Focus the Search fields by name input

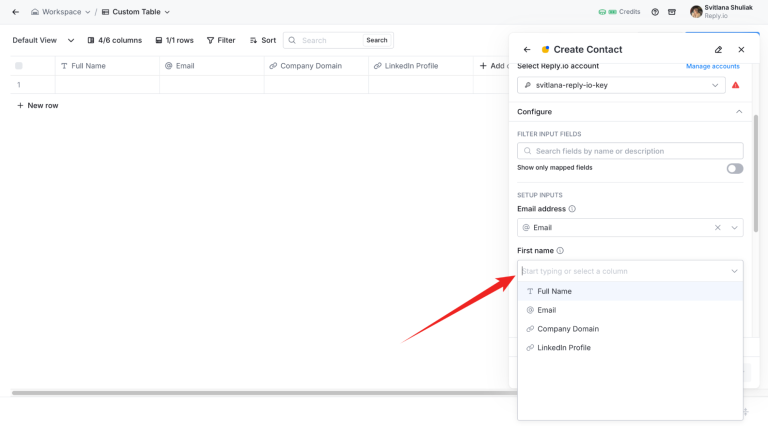(x=630, y=151)
